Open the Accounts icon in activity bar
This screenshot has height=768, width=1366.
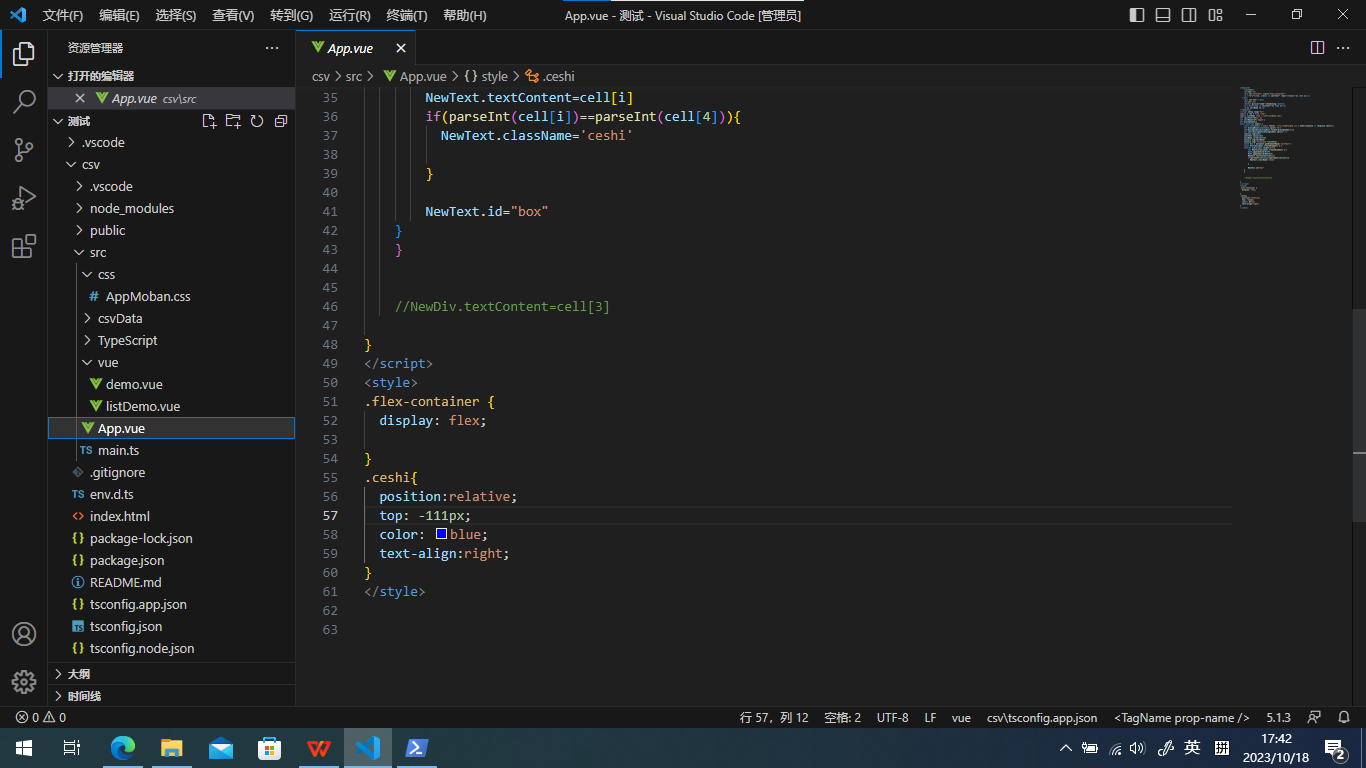[x=24, y=634]
